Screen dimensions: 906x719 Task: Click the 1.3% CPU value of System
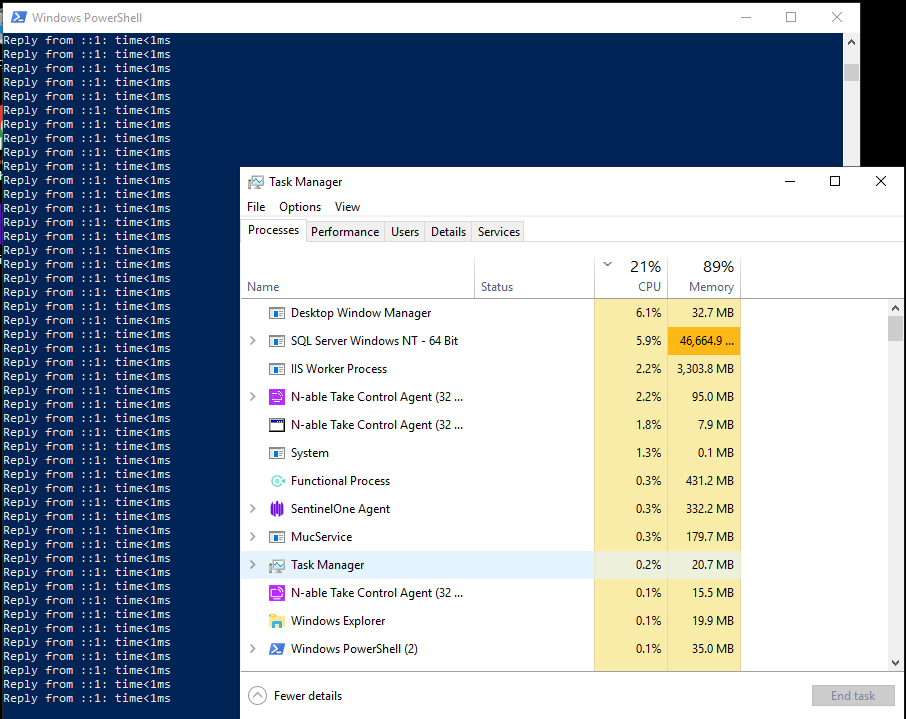pos(648,453)
